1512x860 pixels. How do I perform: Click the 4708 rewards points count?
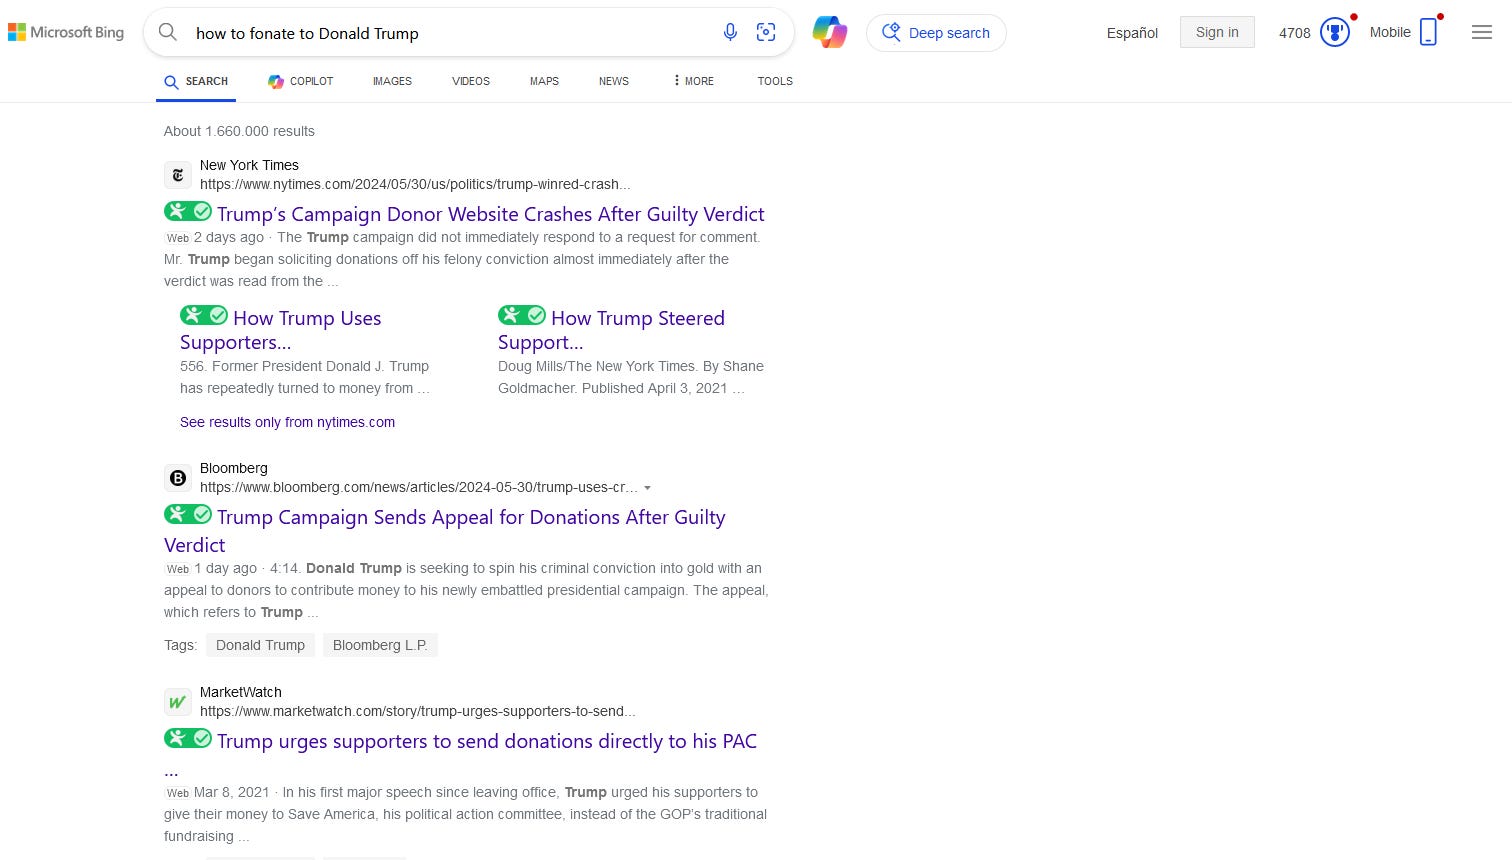1294,33
